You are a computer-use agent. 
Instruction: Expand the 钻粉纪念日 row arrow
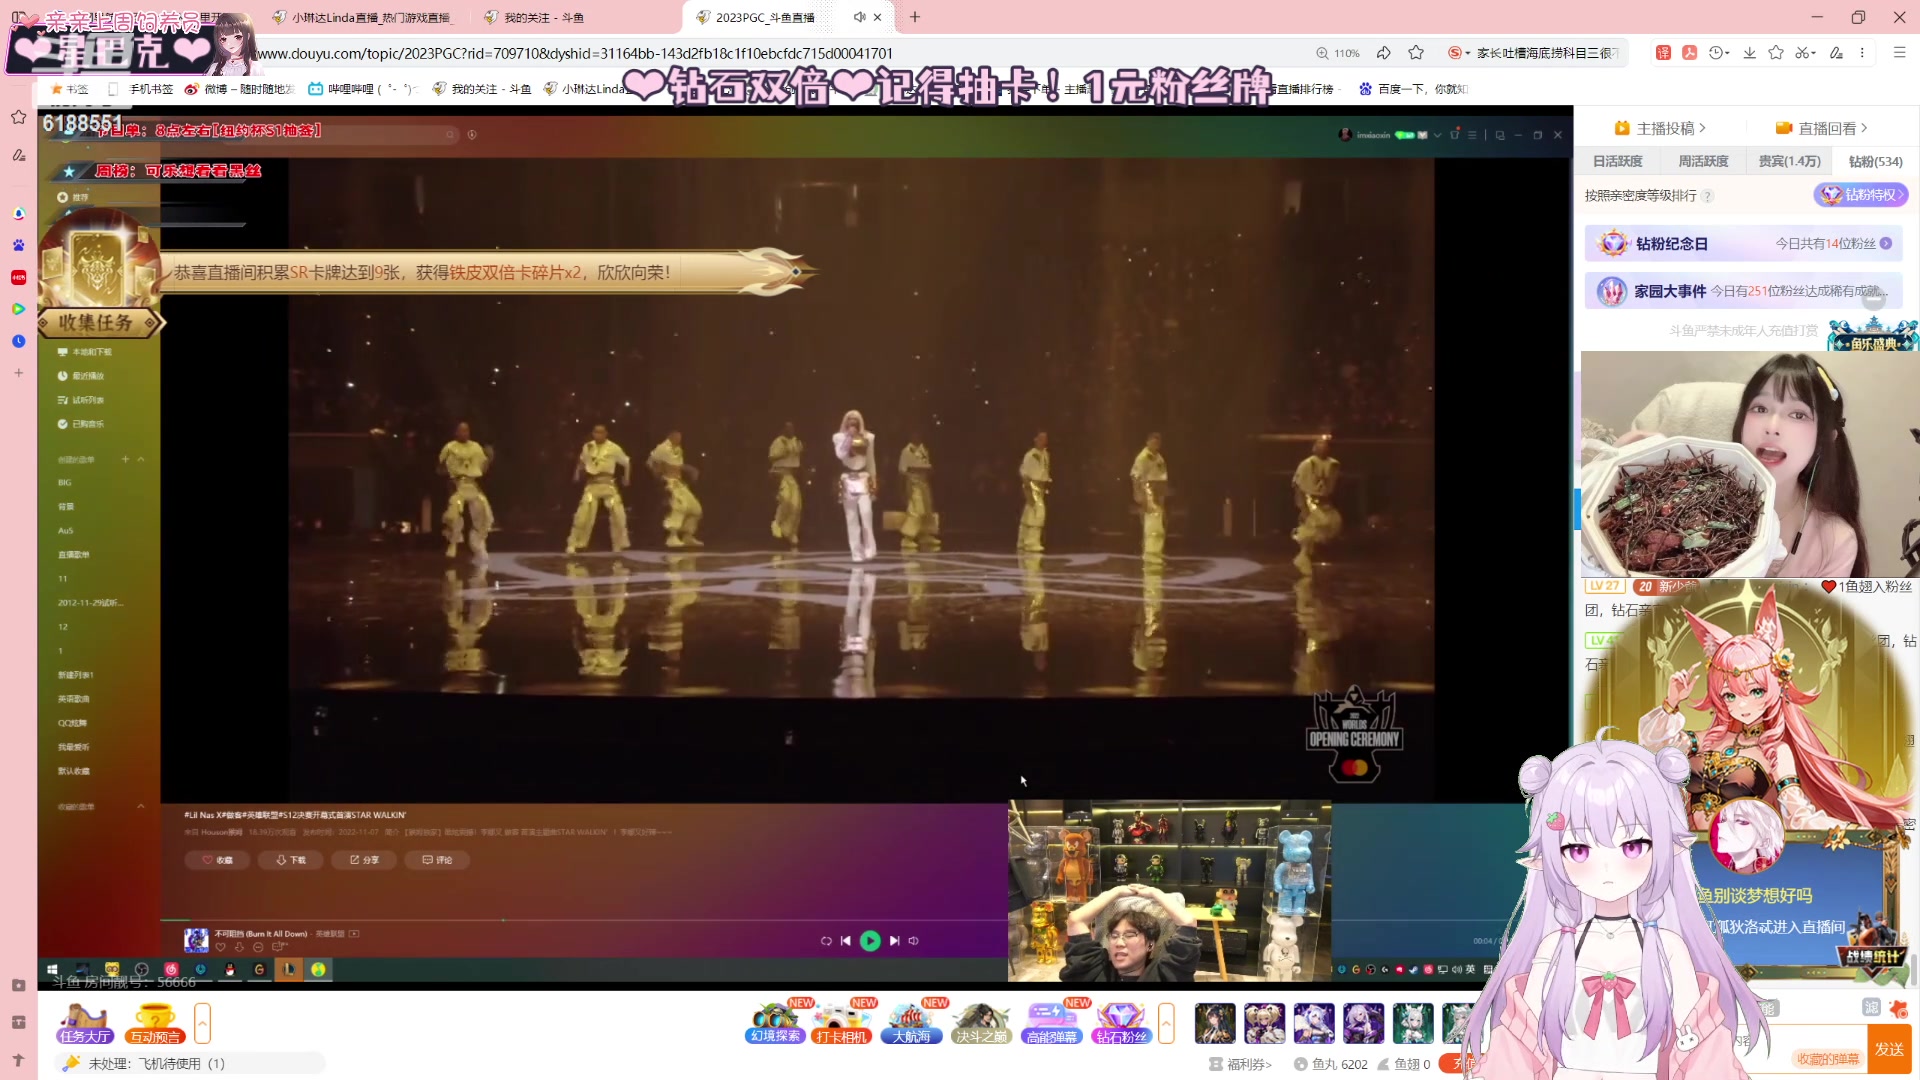click(1886, 243)
